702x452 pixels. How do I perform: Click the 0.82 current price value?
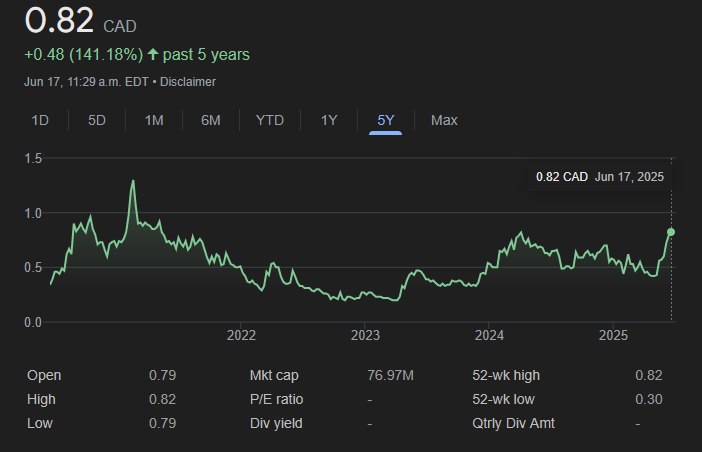pos(59,20)
